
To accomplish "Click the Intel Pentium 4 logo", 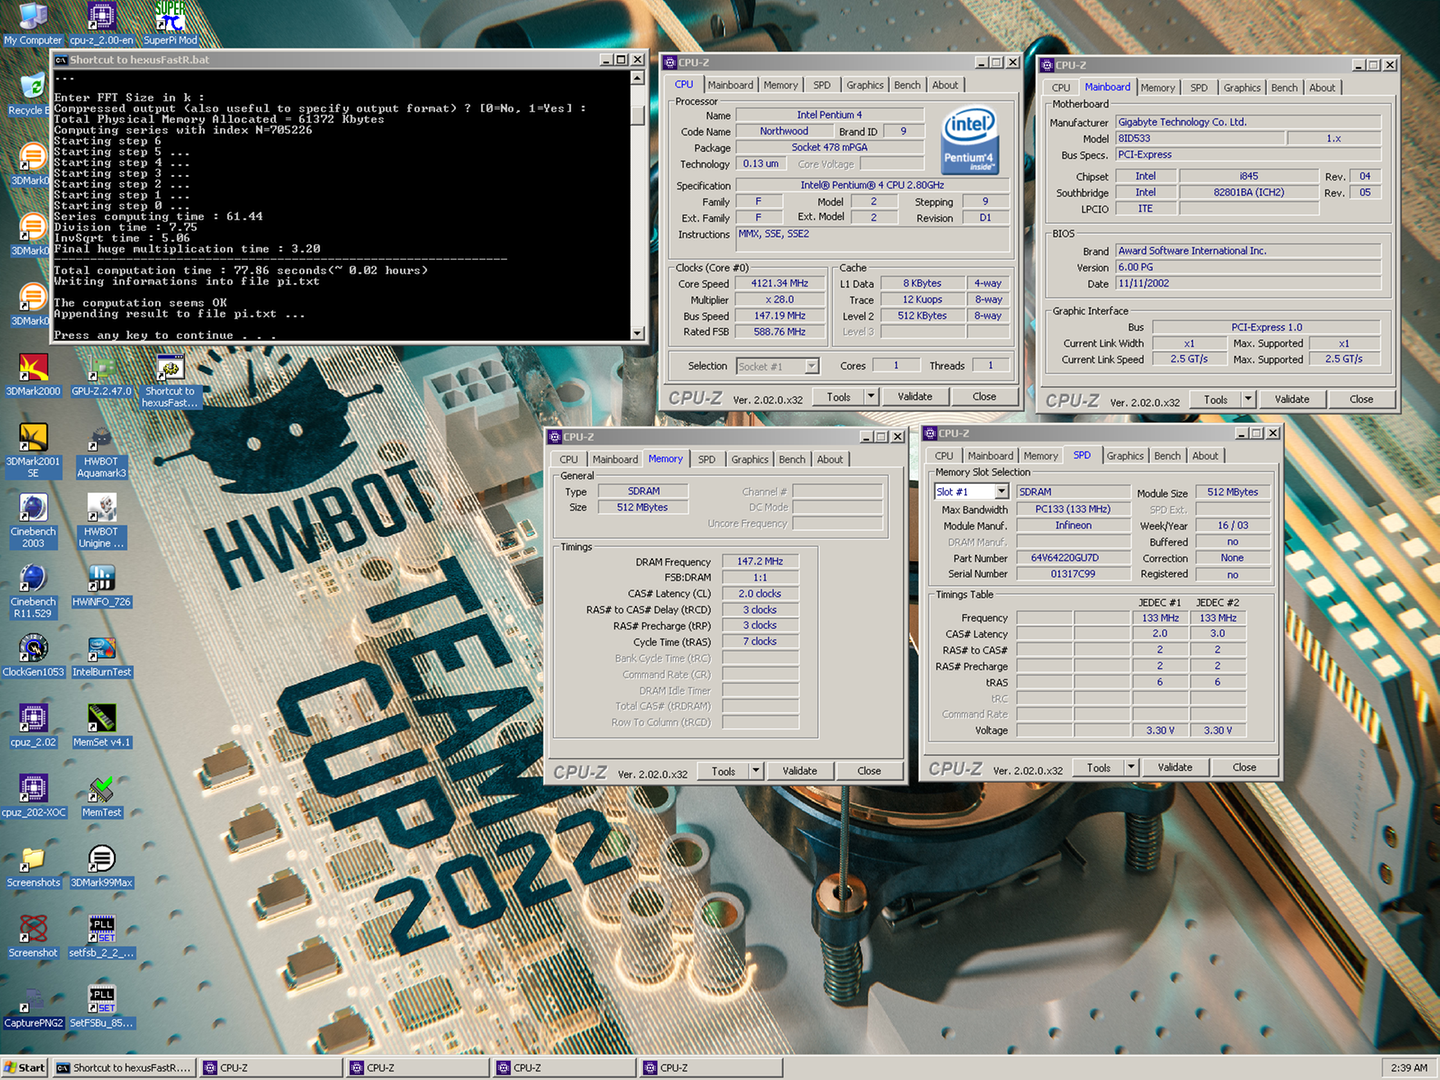I will tap(970, 140).
